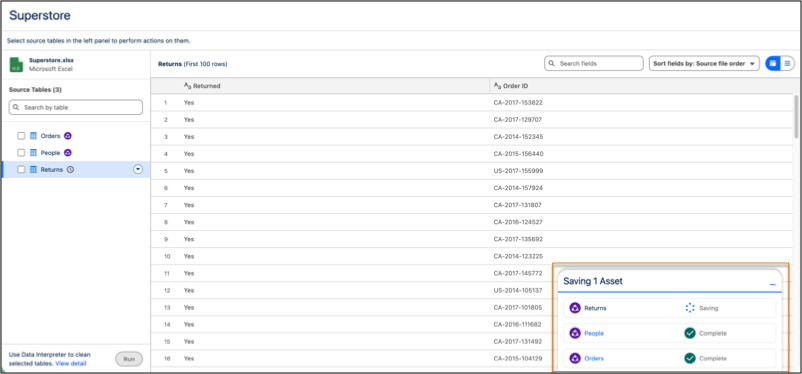Click the Run button
The image size is (802, 374).
129,359
